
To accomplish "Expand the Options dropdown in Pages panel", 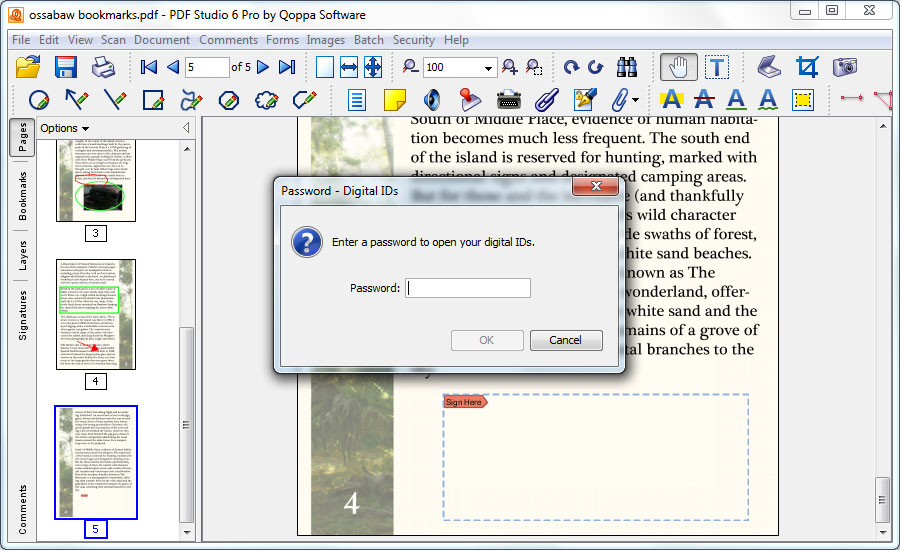I will 64,128.
